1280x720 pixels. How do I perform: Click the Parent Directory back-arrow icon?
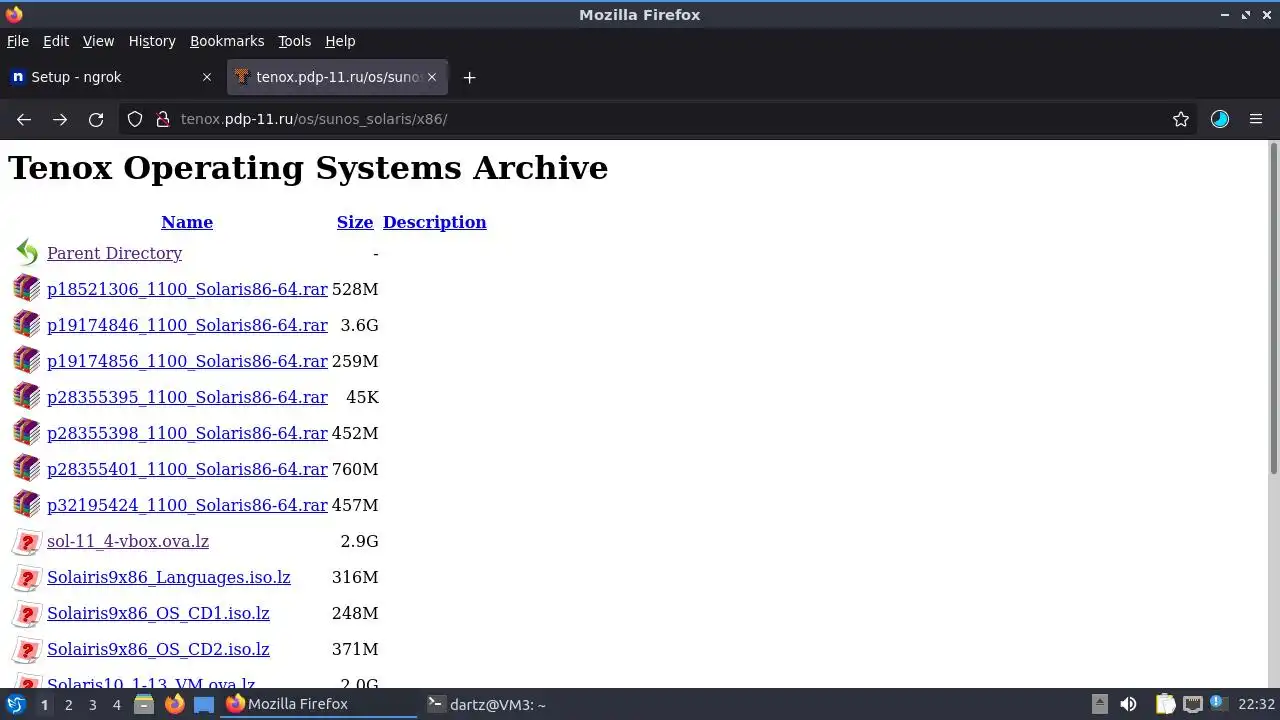[x=27, y=253]
